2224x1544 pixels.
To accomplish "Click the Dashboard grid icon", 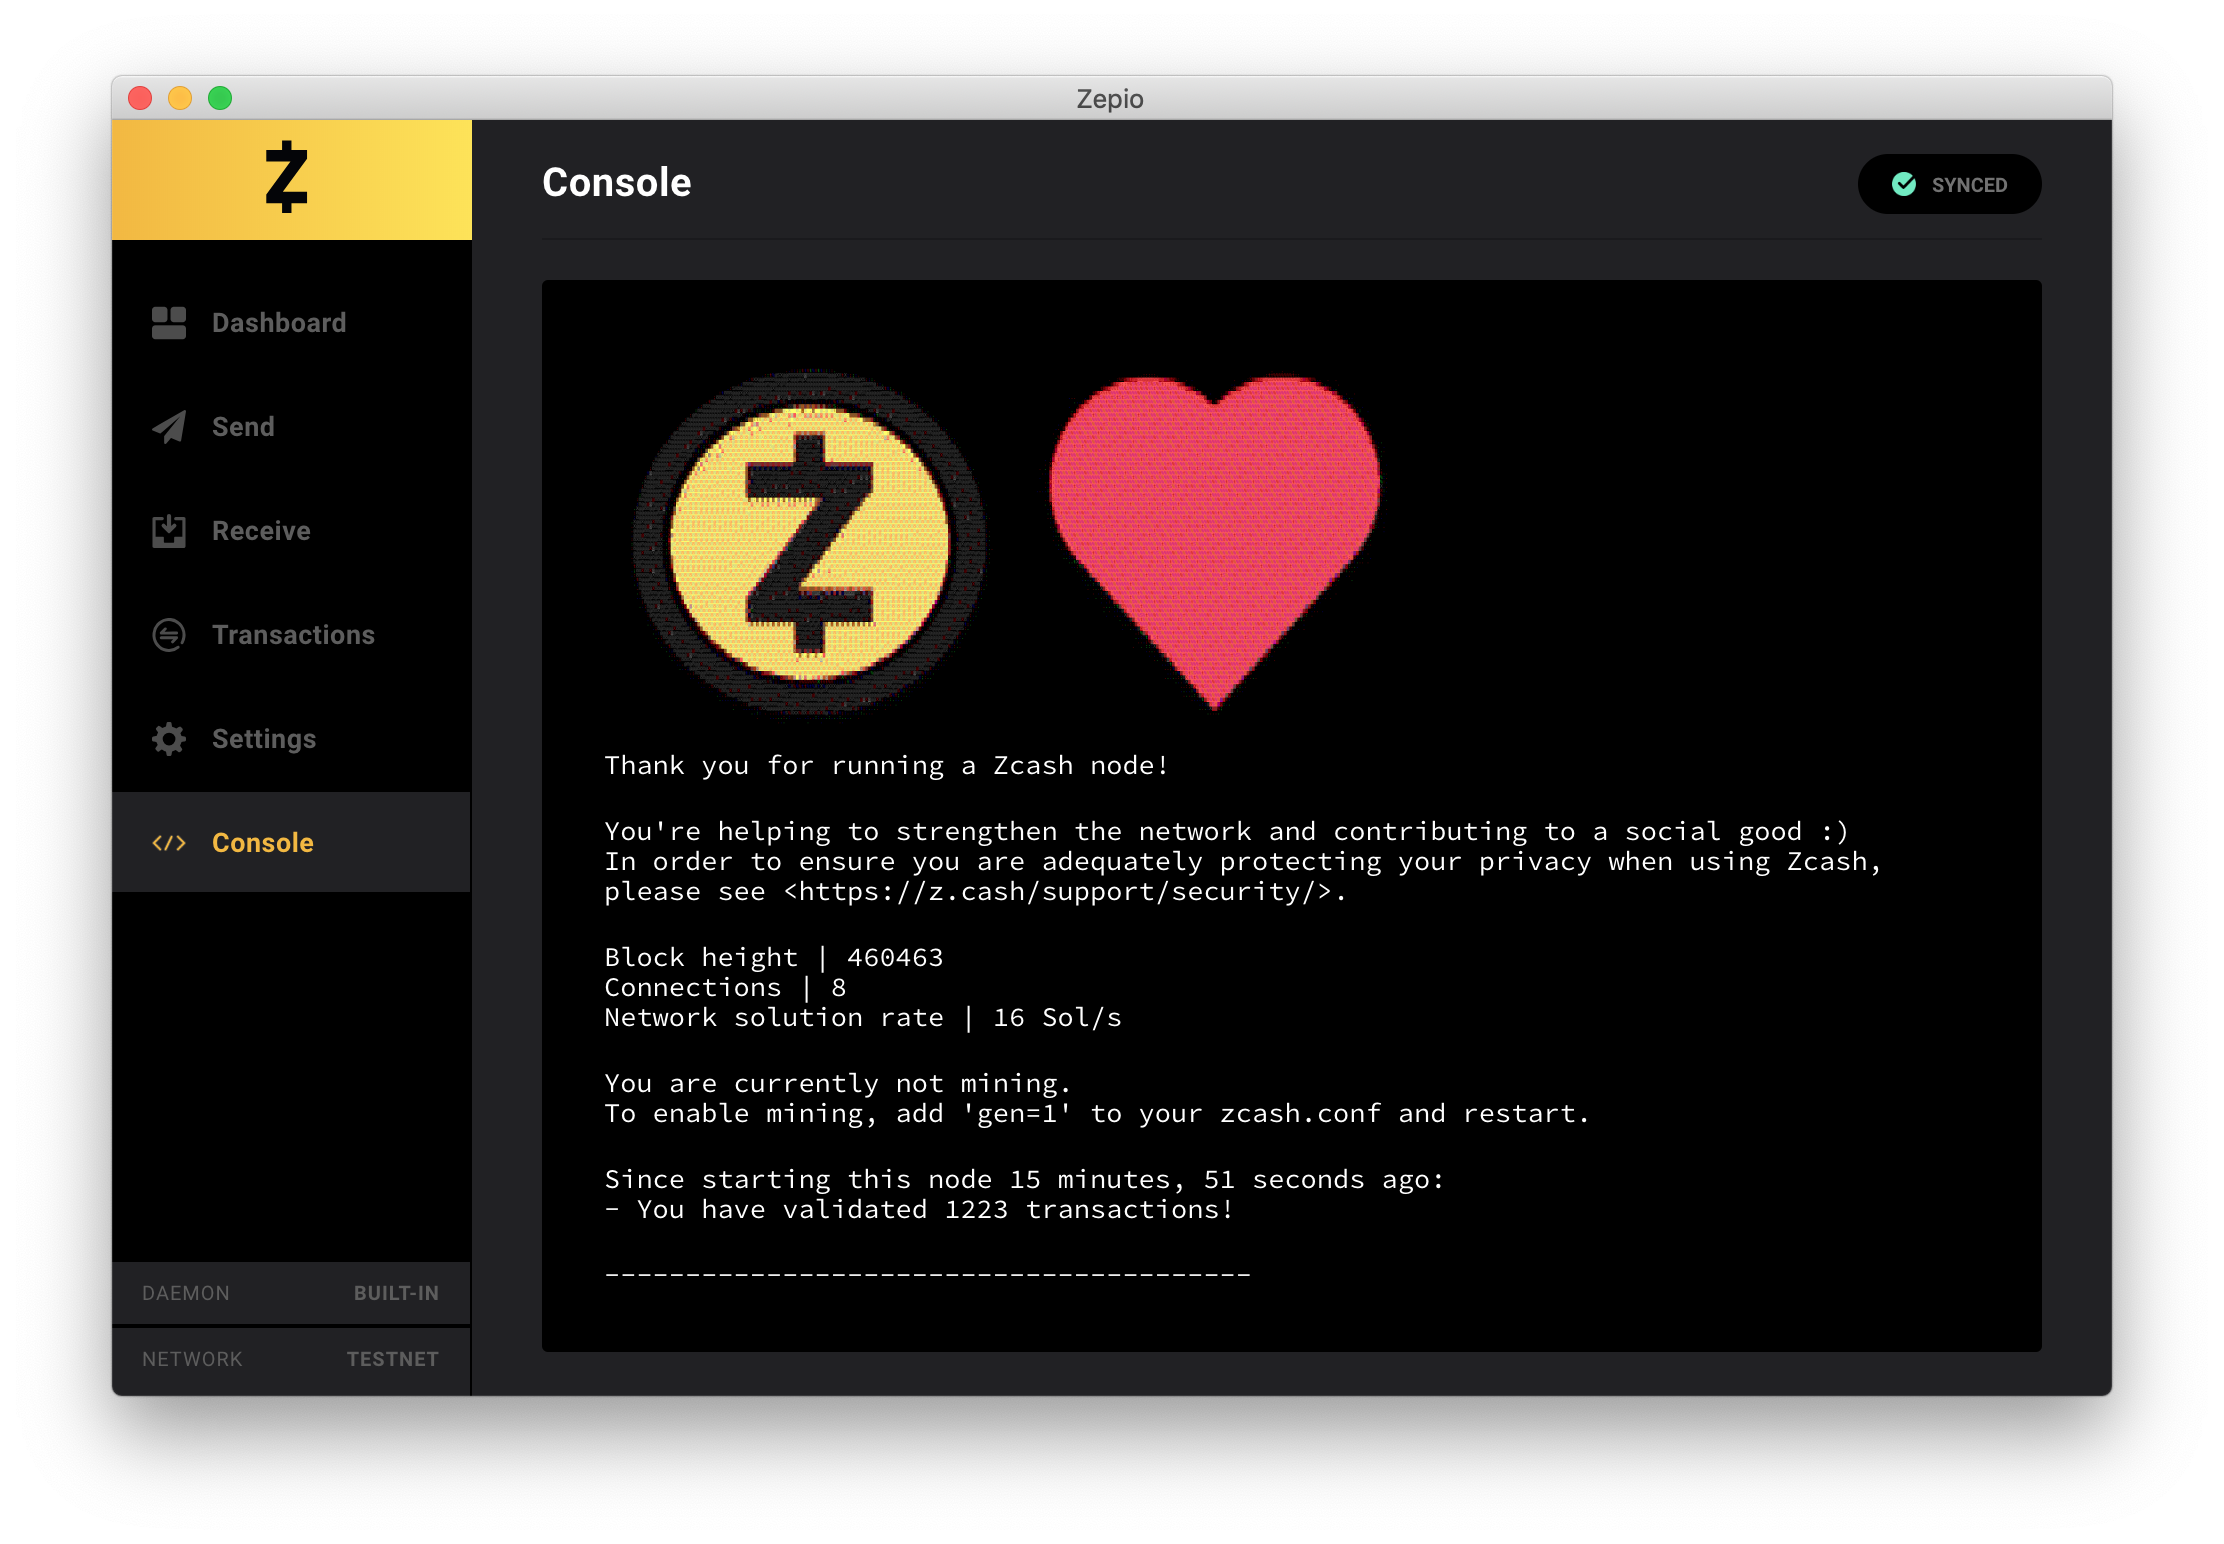I will tap(168, 323).
